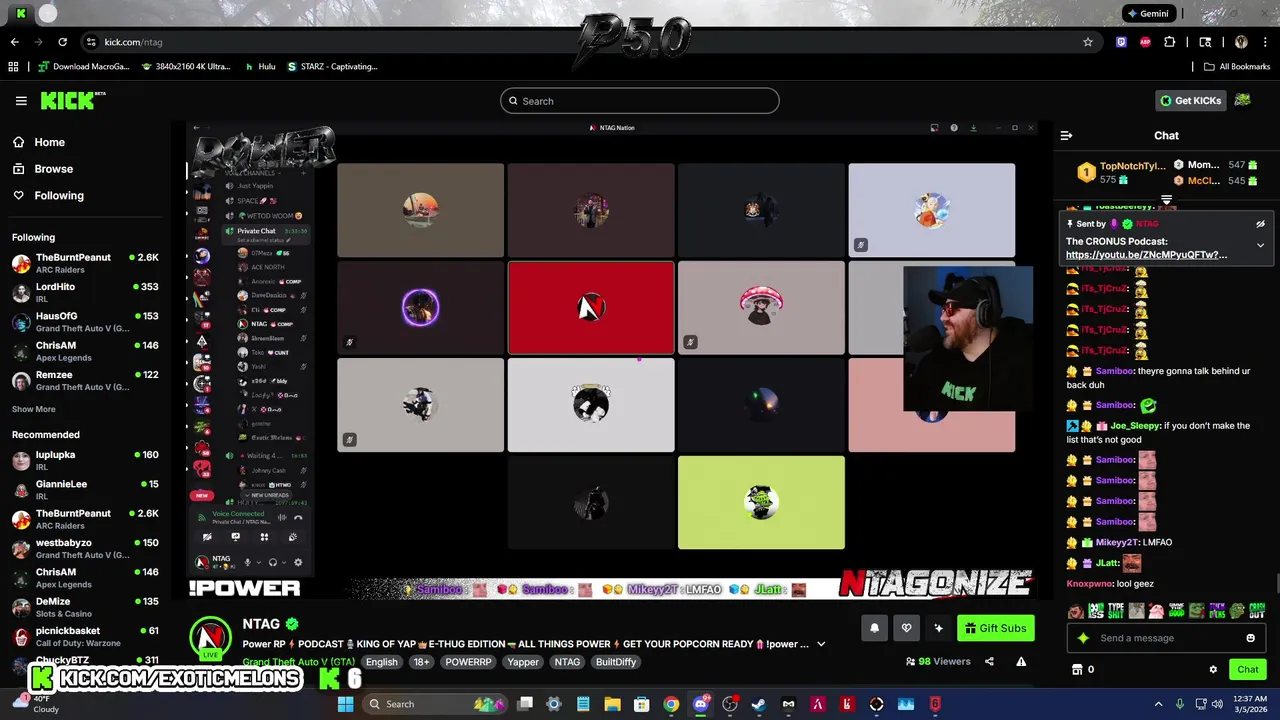
Task: Open Browse in the sidebar
Action: [x=53, y=169]
